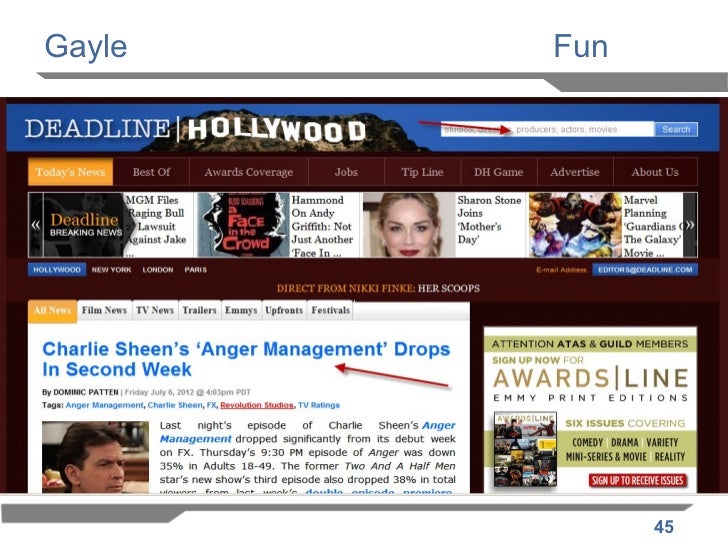
Task: Switch to the Emmys tab
Action: click(241, 310)
